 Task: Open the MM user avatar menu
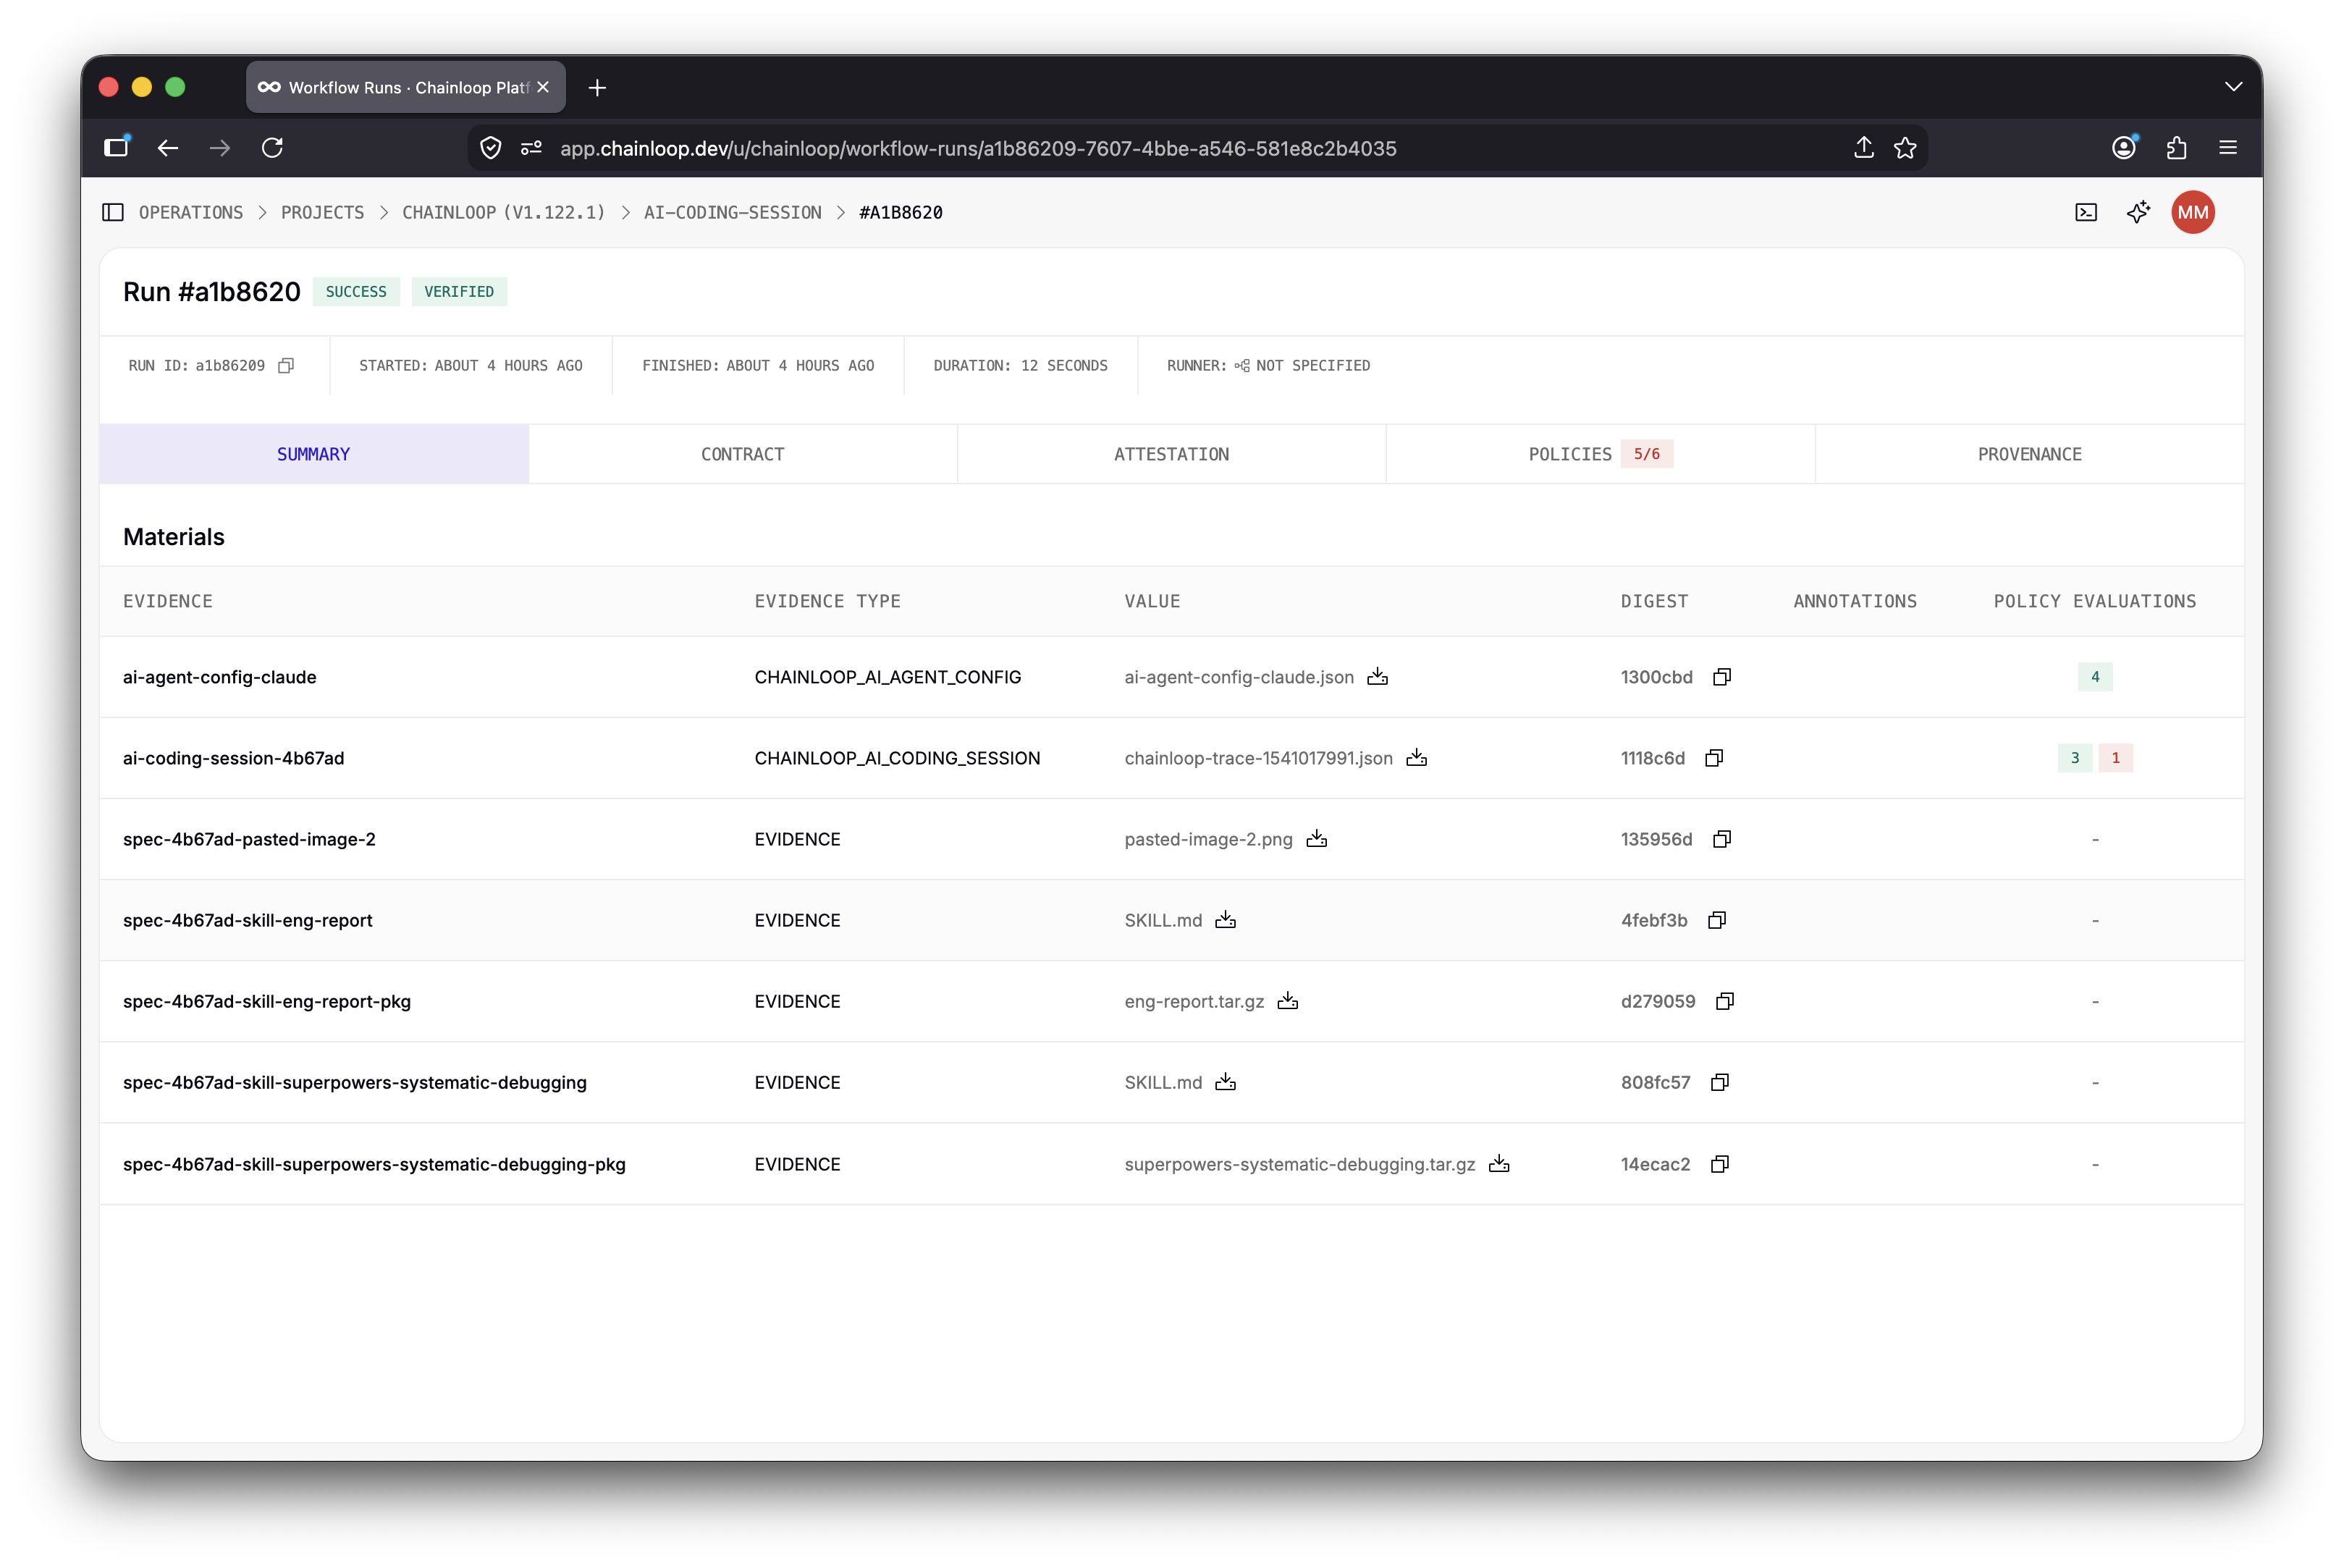click(x=2192, y=212)
